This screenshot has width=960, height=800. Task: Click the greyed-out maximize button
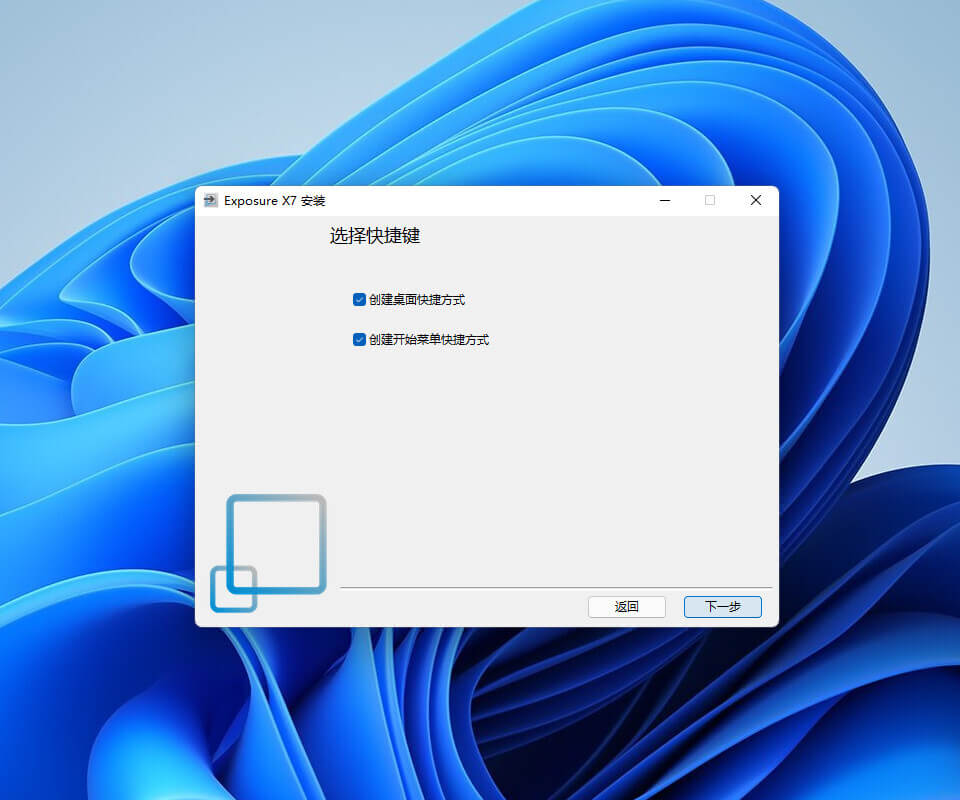click(710, 200)
